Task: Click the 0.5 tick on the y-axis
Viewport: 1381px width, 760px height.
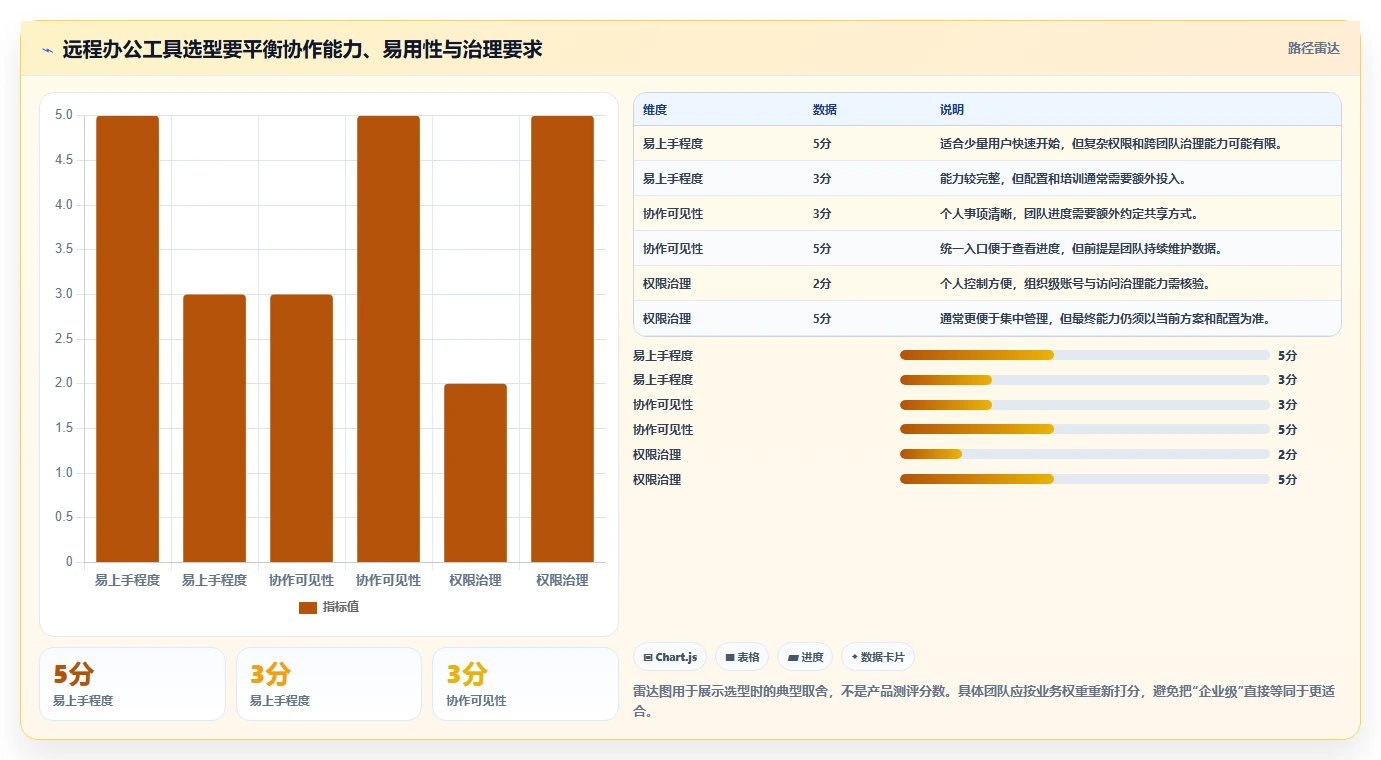Action: [x=63, y=517]
